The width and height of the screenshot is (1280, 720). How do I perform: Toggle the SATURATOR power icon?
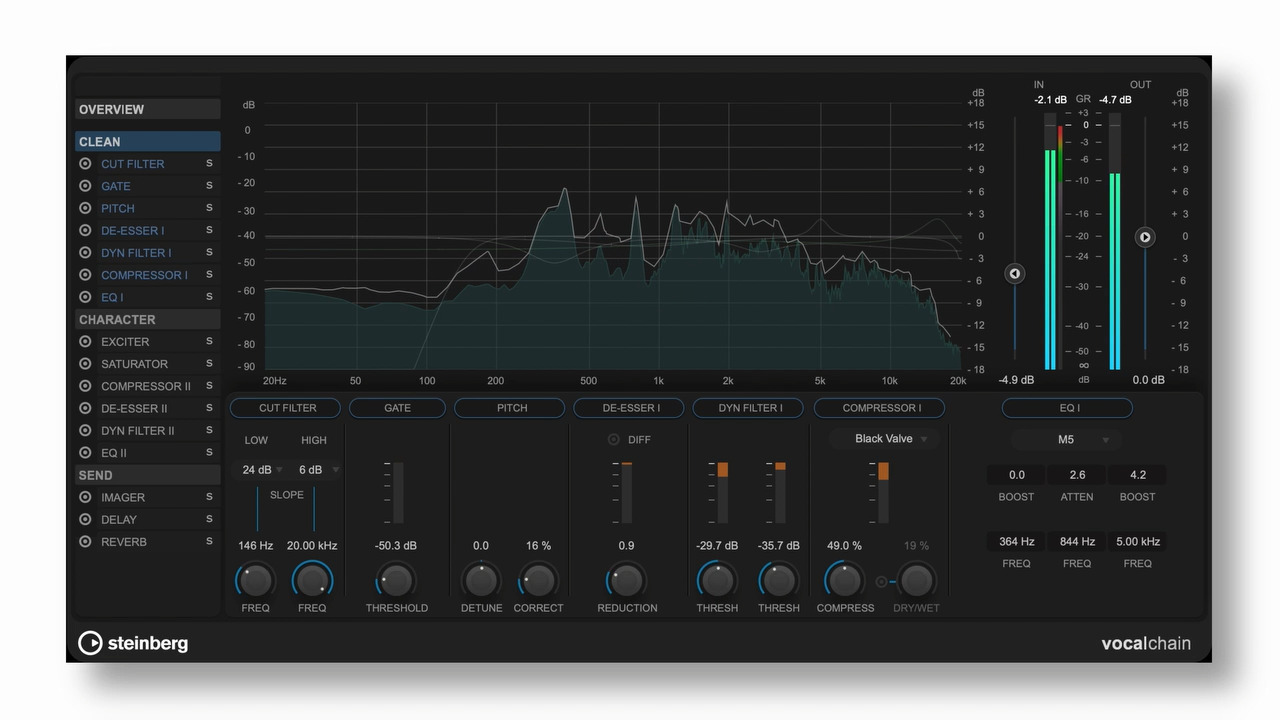(85, 364)
